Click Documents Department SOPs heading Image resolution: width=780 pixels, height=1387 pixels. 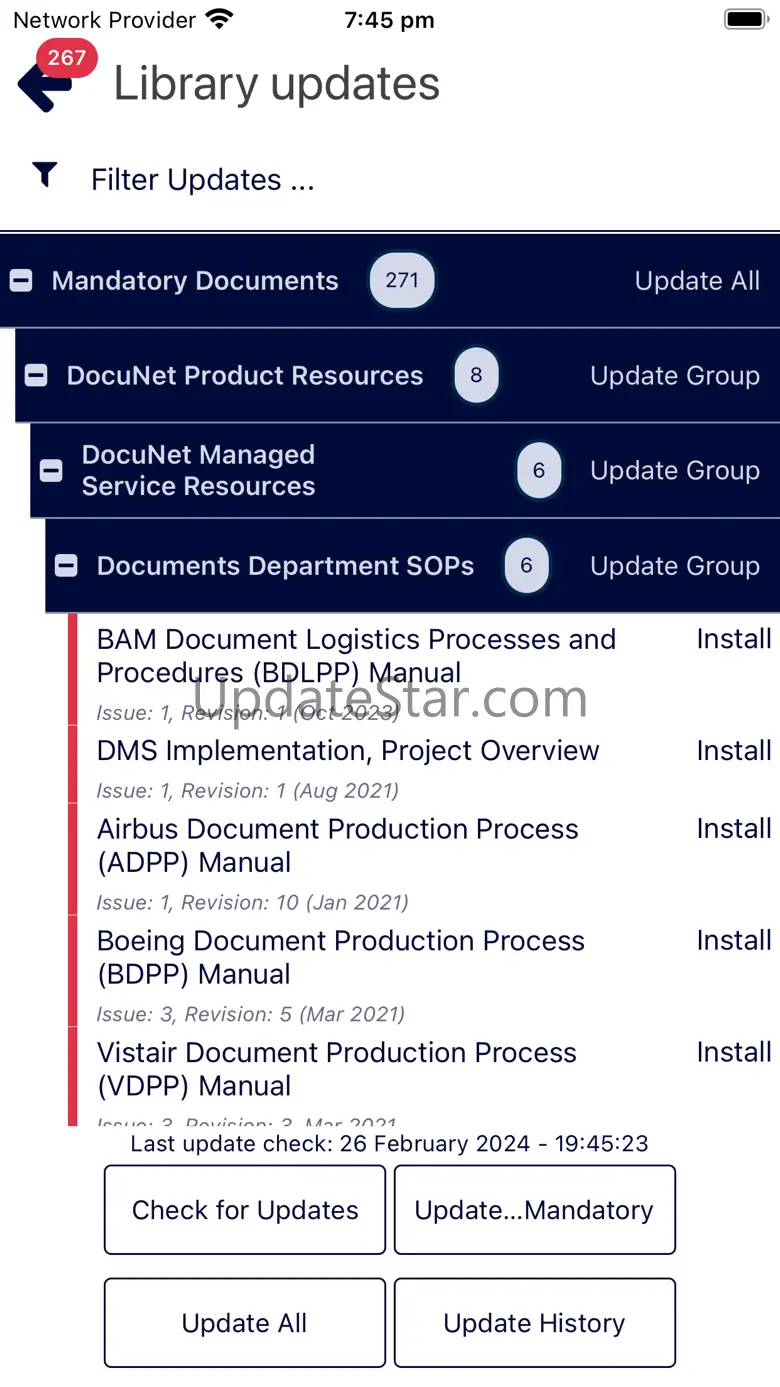click(x=285, y=566)
